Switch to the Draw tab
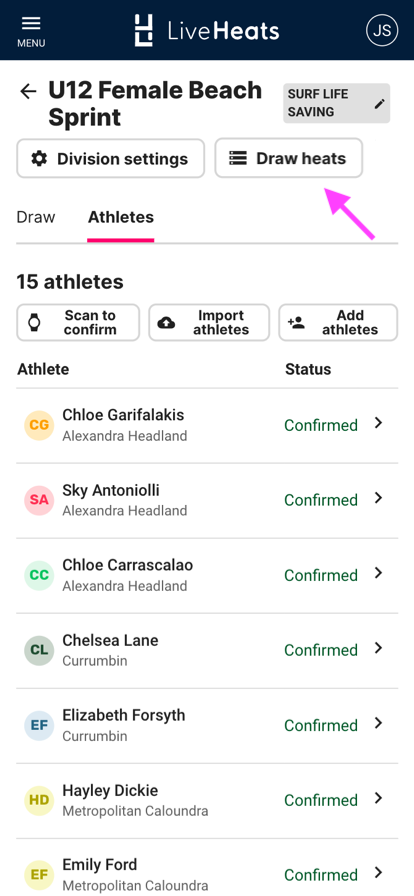This screenshot has height=896, width=414. point(36,217)
